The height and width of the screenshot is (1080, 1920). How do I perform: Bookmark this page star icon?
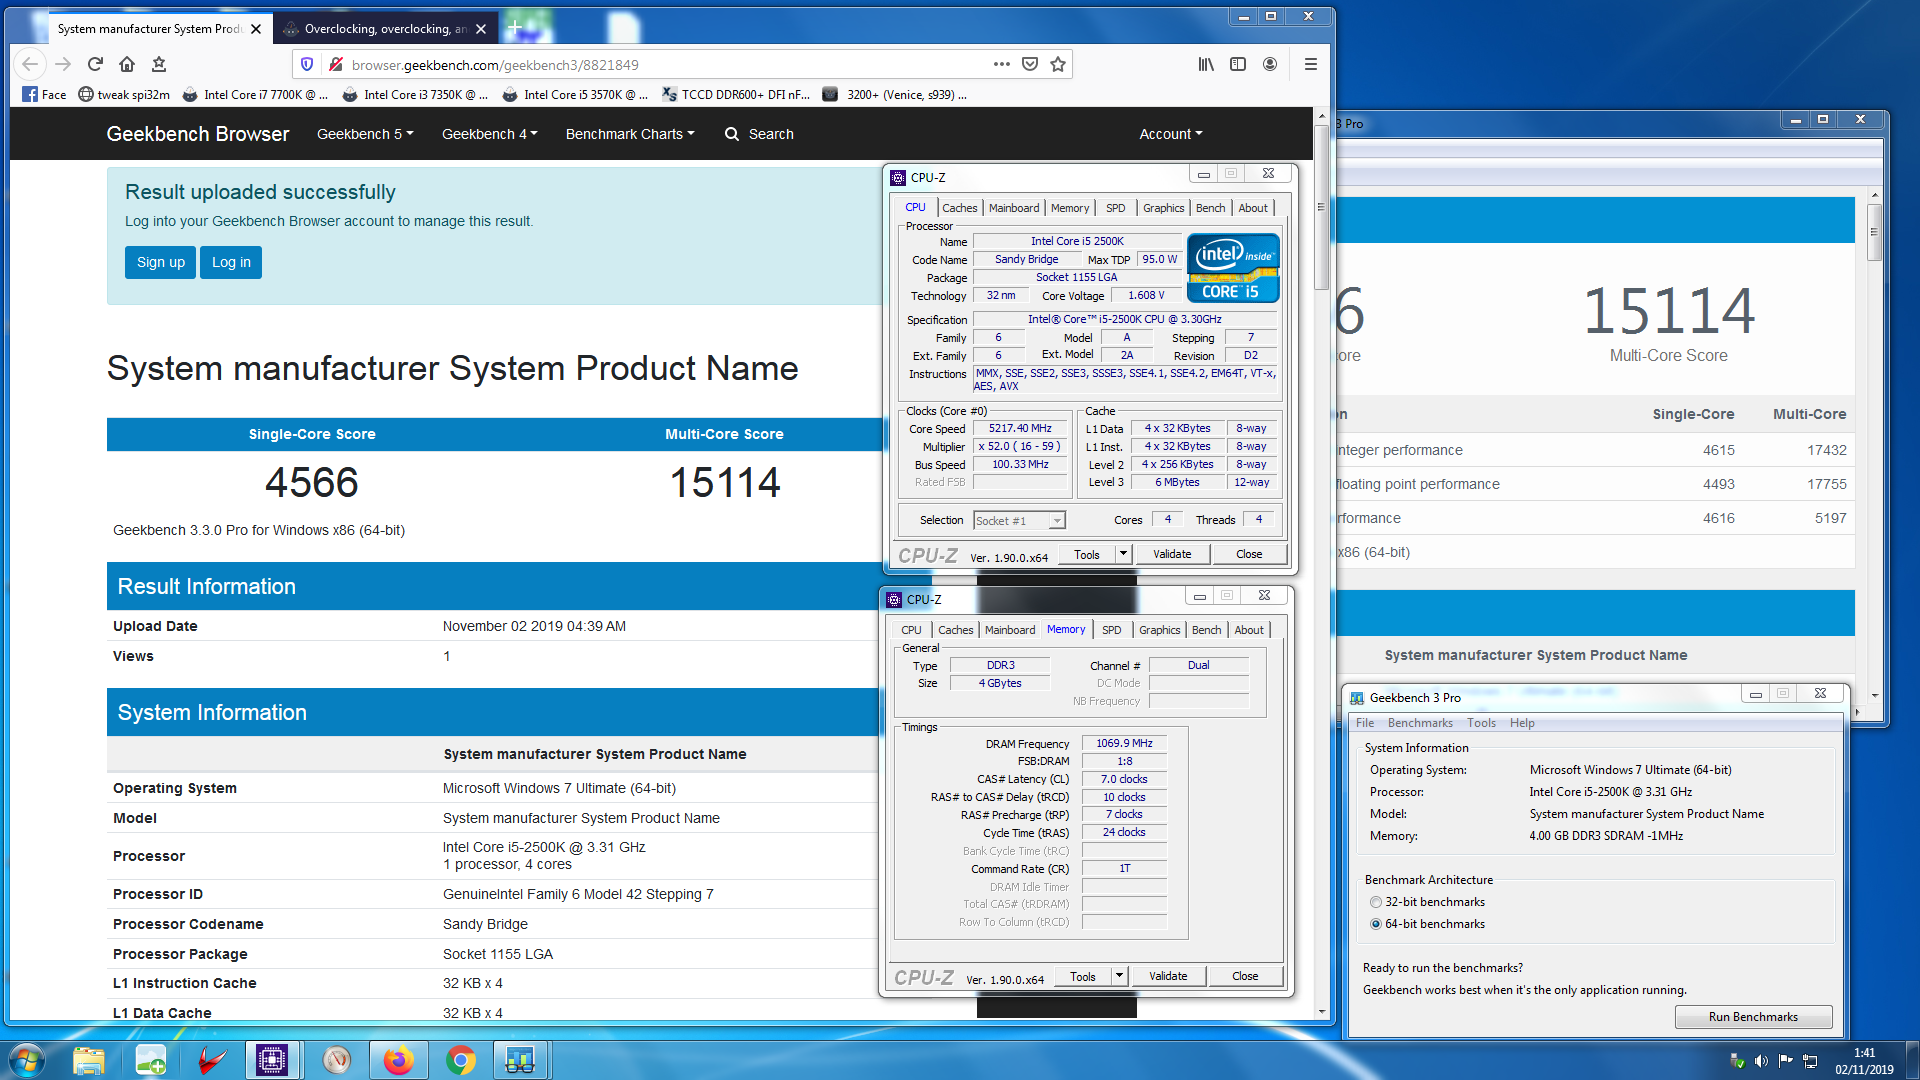[x=1058, y=64]
